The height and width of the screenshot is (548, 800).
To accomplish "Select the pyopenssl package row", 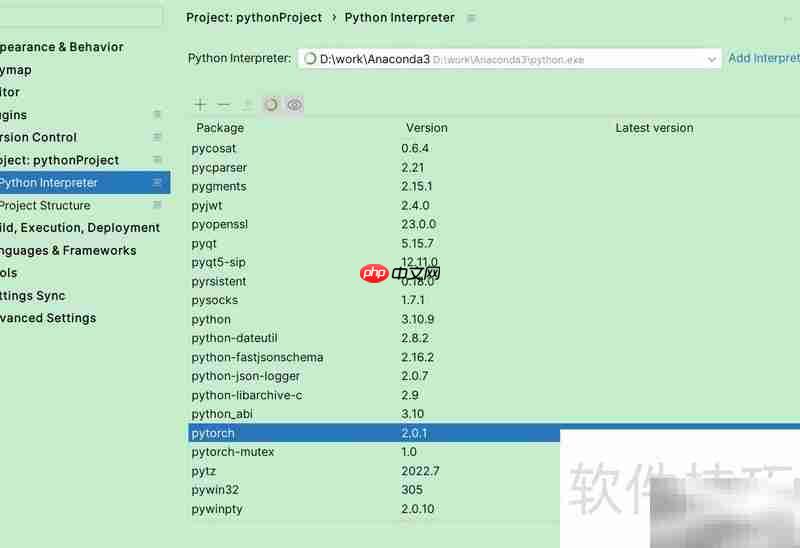I will point(494,225).
